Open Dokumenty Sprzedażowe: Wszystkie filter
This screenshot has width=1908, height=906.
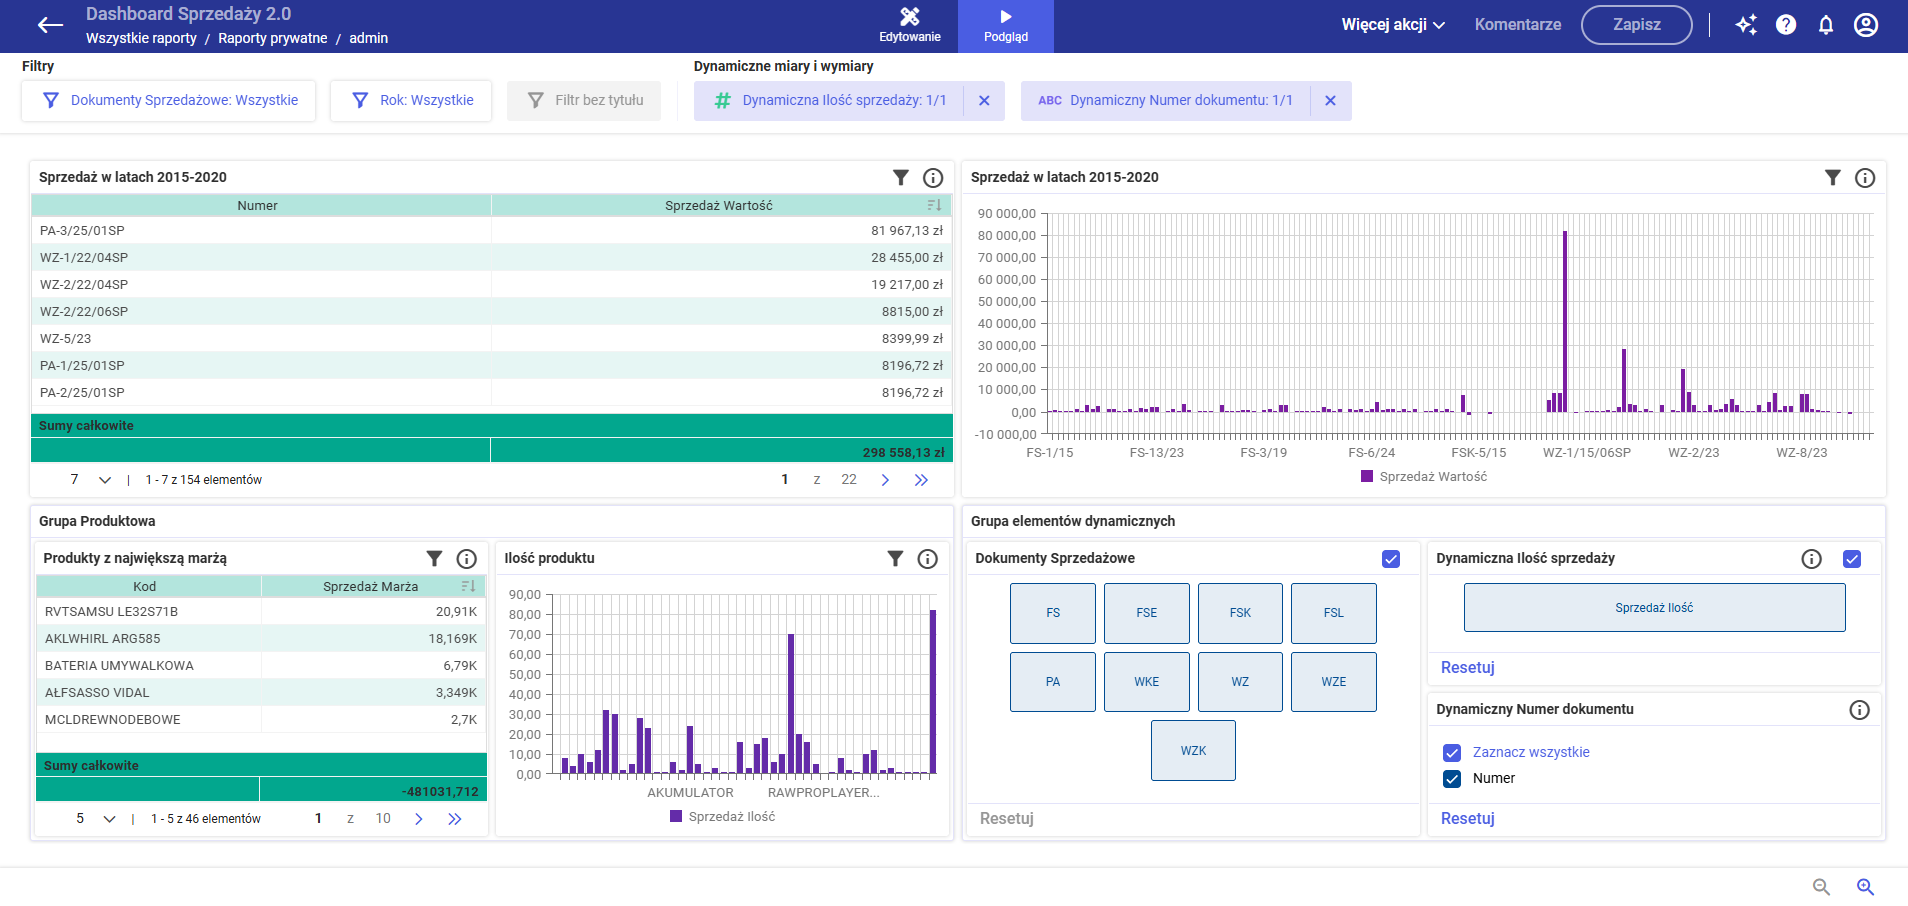(x=169, y=101)
